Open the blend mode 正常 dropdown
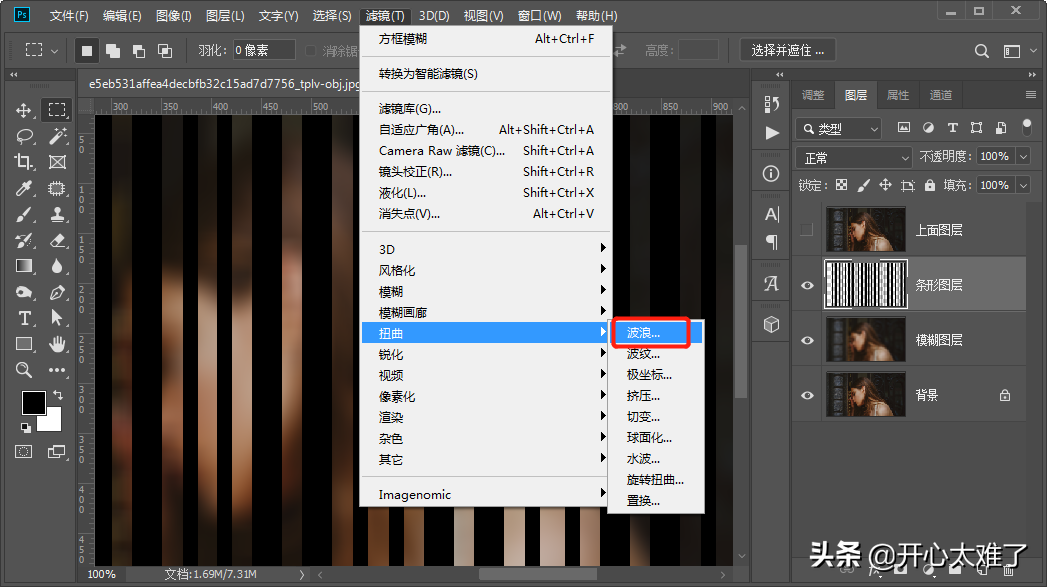 pos(853,158)
